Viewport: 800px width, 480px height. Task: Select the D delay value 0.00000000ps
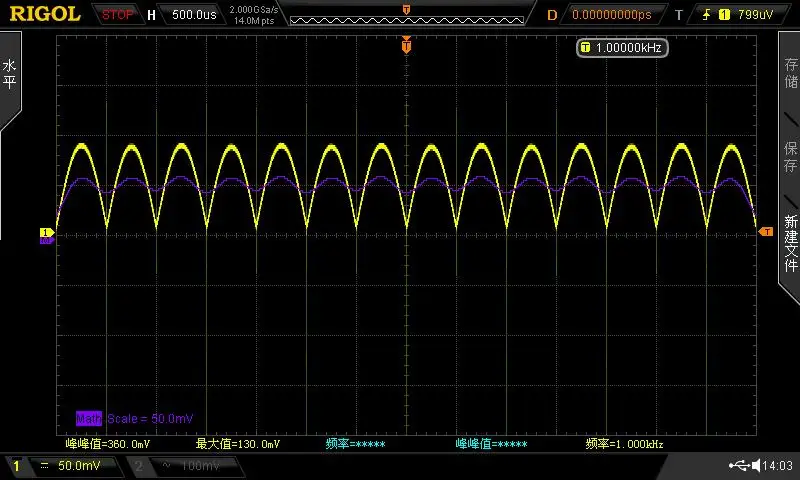tap(612, 15)
